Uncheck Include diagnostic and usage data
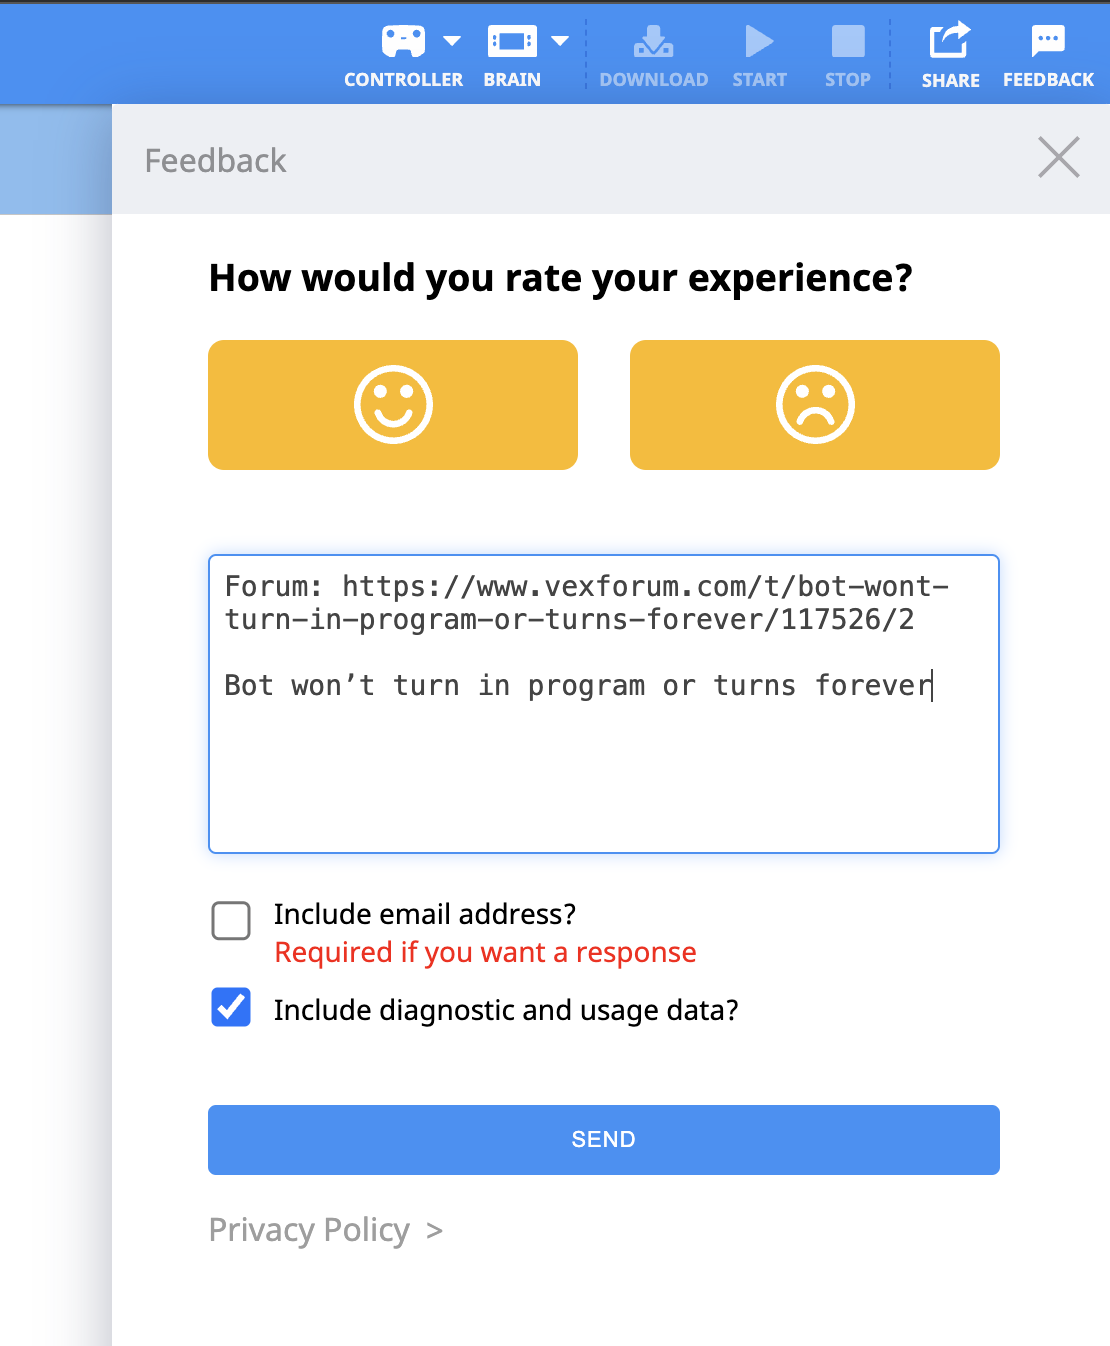The image size is (1110, 1346). point(231,1008)
